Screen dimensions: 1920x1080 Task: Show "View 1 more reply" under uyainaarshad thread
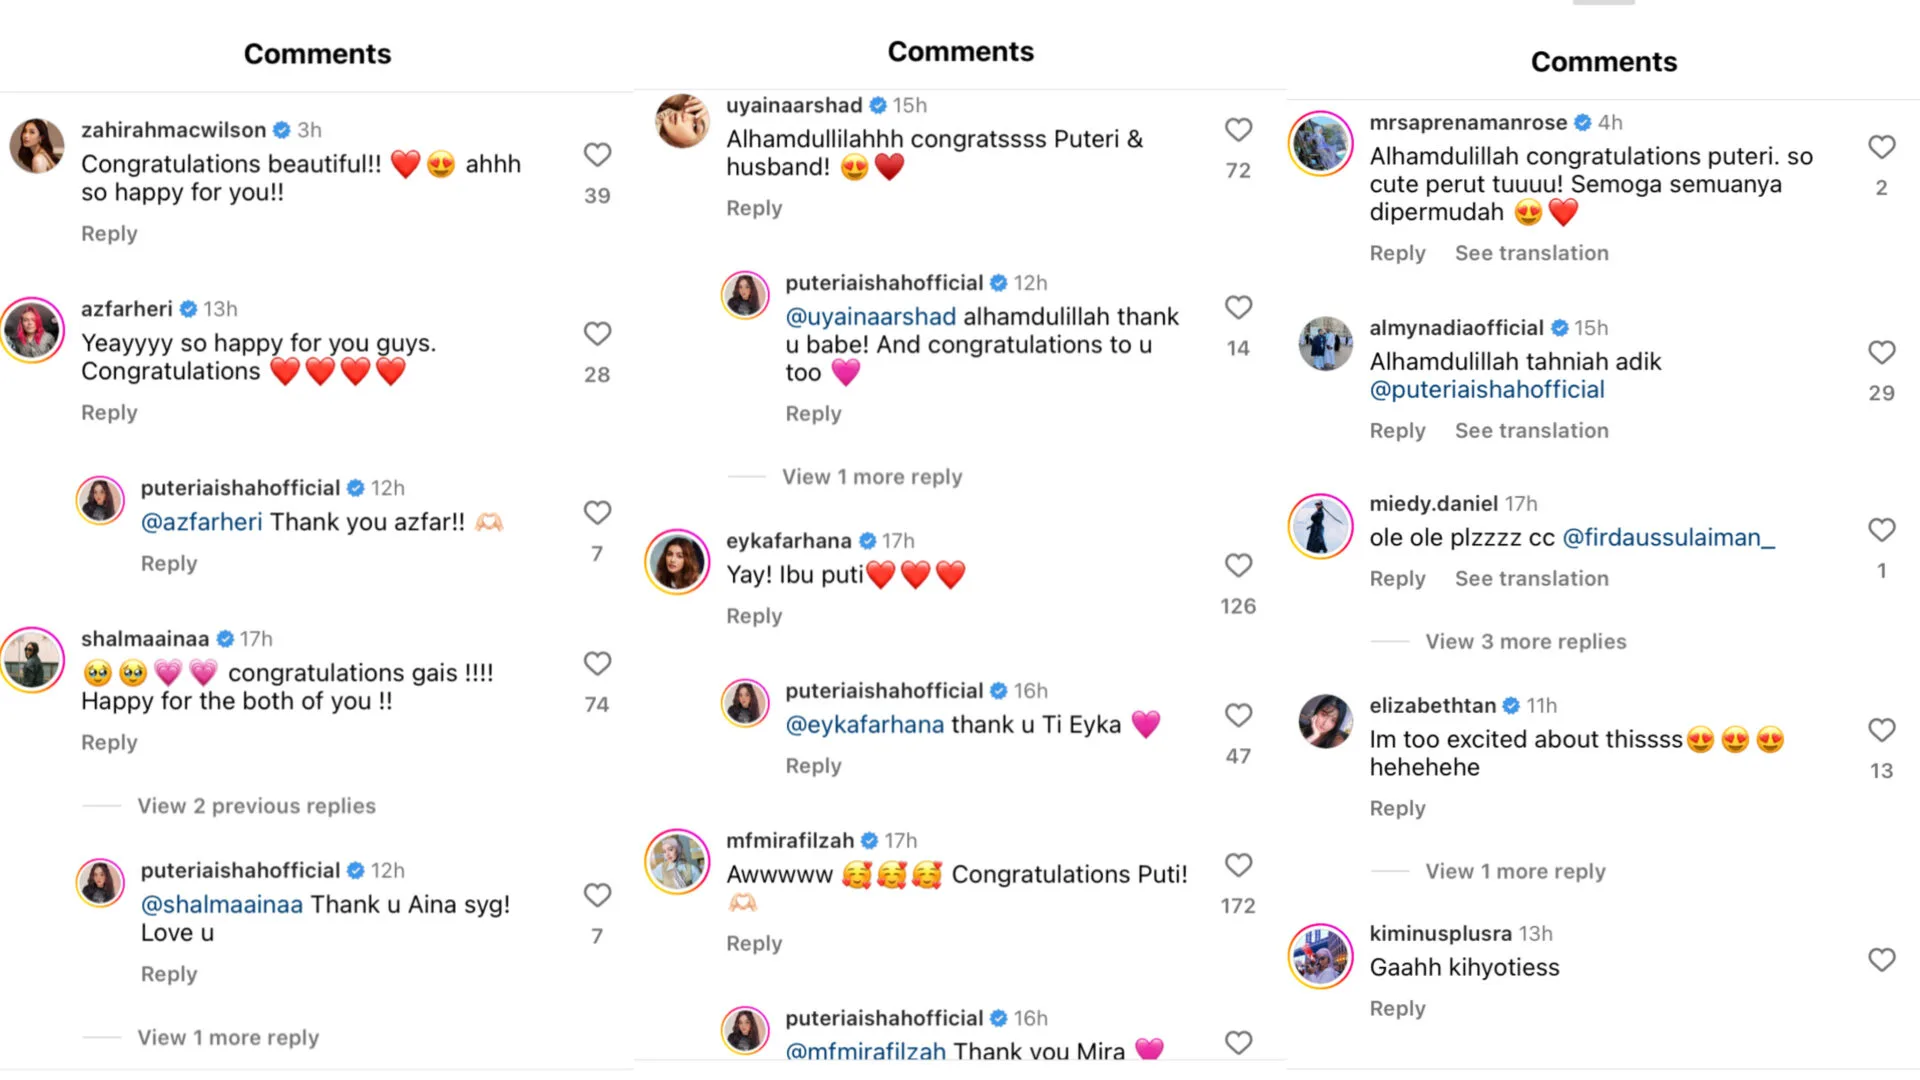point(871,477)
